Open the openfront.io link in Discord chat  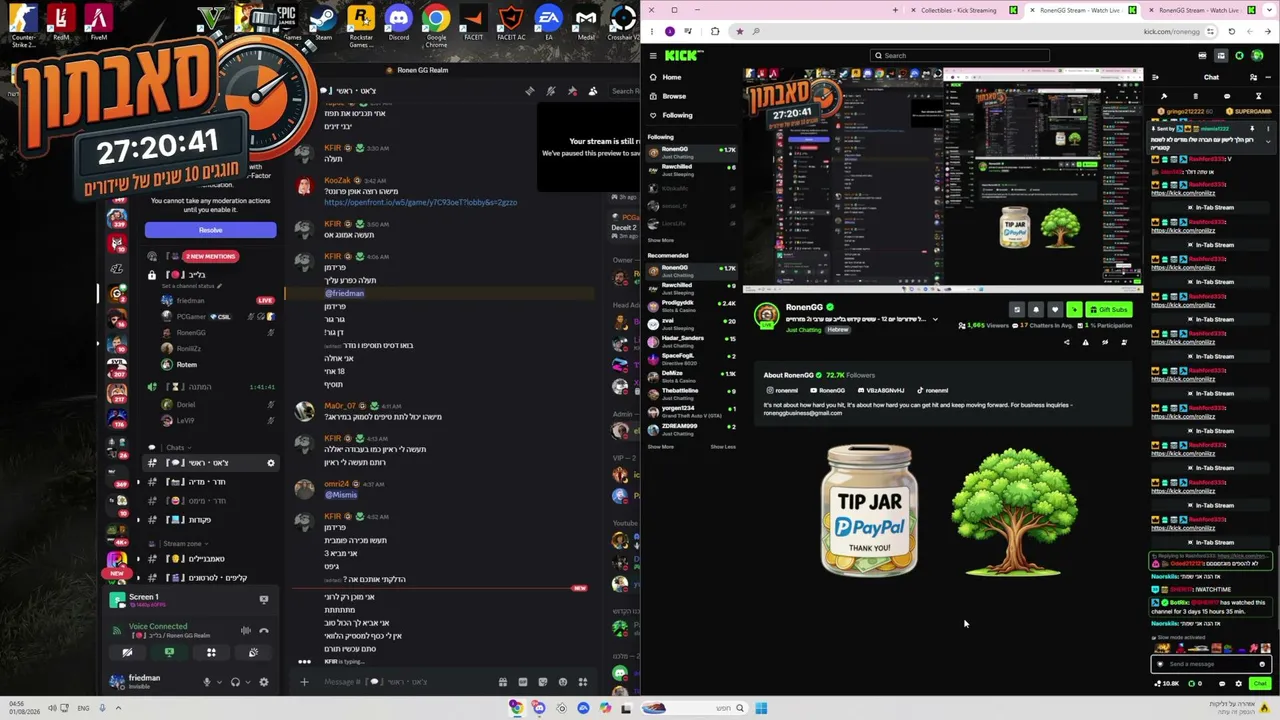(420, 202)
